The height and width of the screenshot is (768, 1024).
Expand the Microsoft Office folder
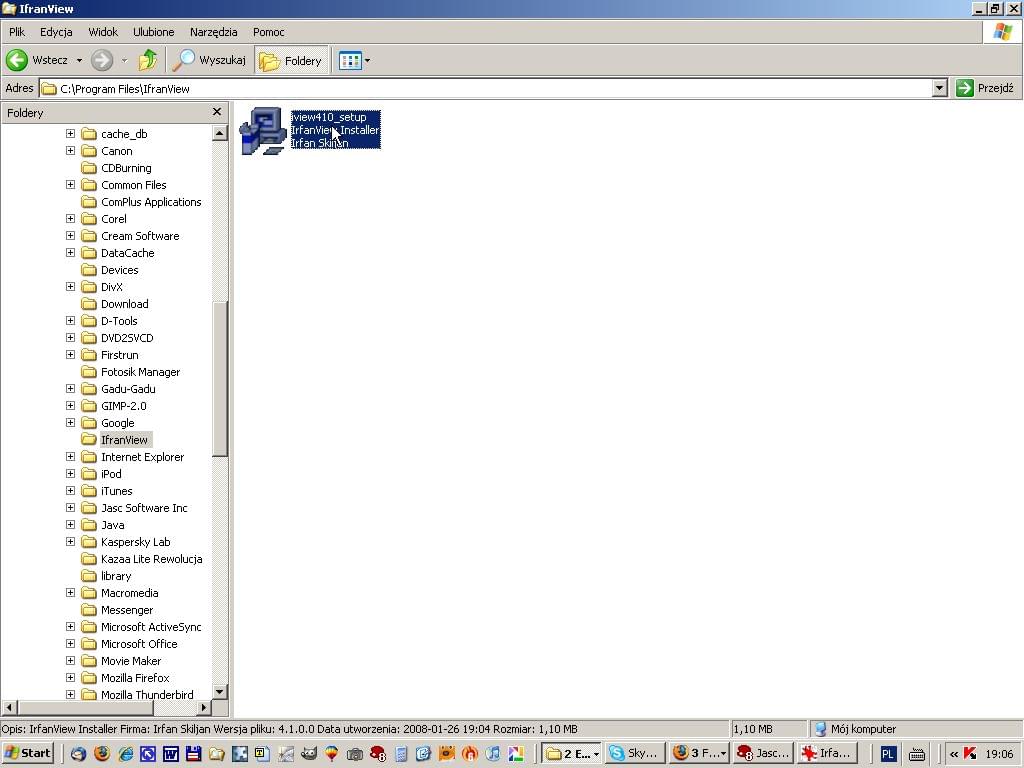[71, 643]
